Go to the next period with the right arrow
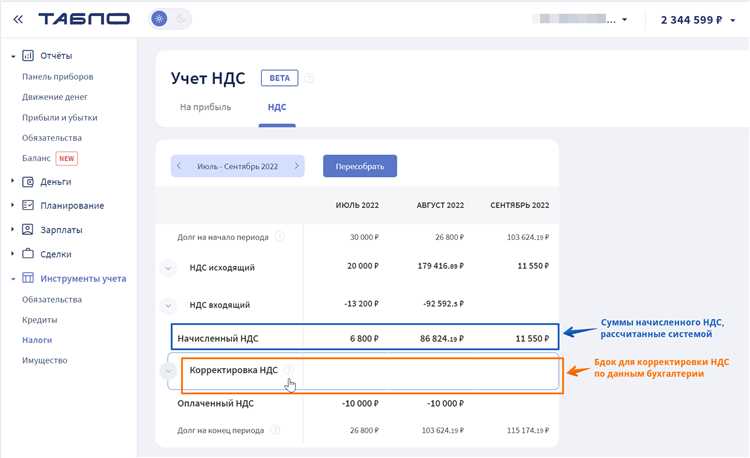750x458 pixels. 296,166
